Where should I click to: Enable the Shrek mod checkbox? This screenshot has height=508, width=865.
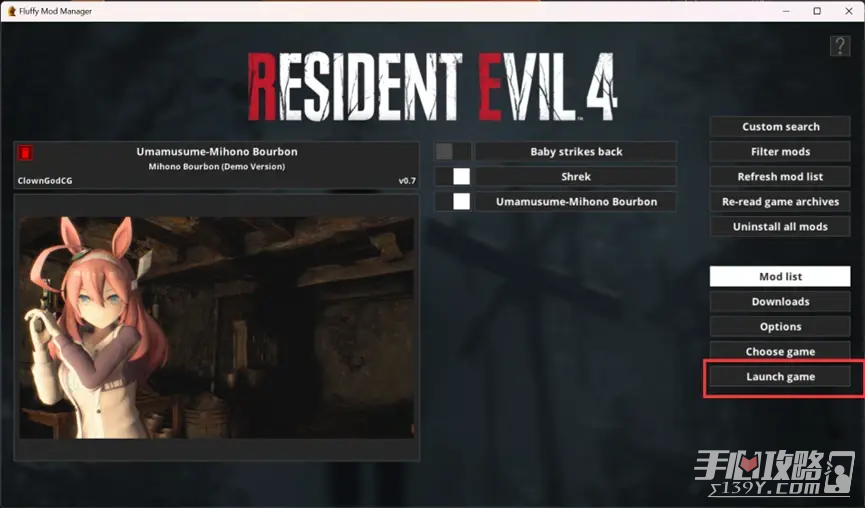click(x=453, y=177)
